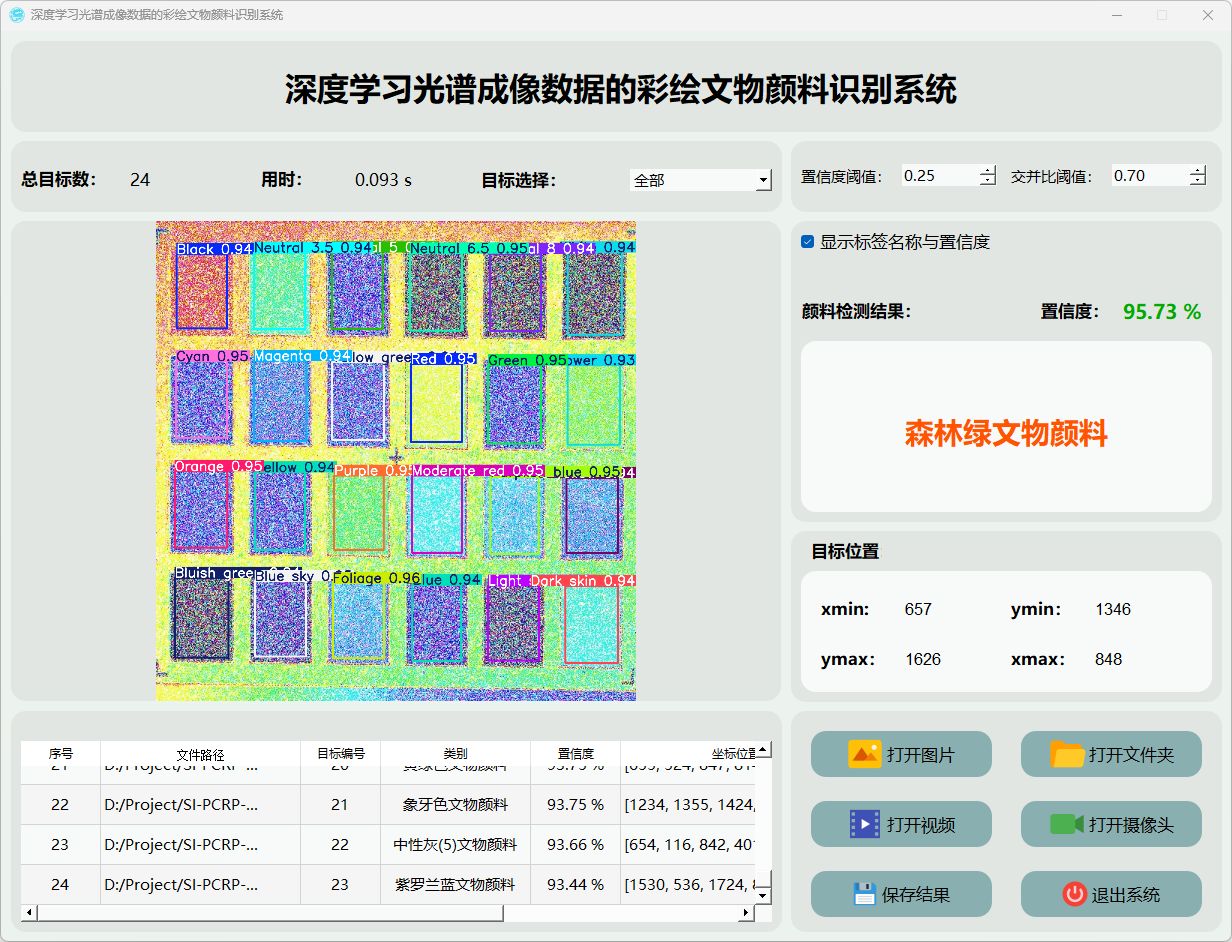Click the Exit System (退出系统) power icon
Viewport: 1232px width, 942px height.
(x=1074, y=894)
